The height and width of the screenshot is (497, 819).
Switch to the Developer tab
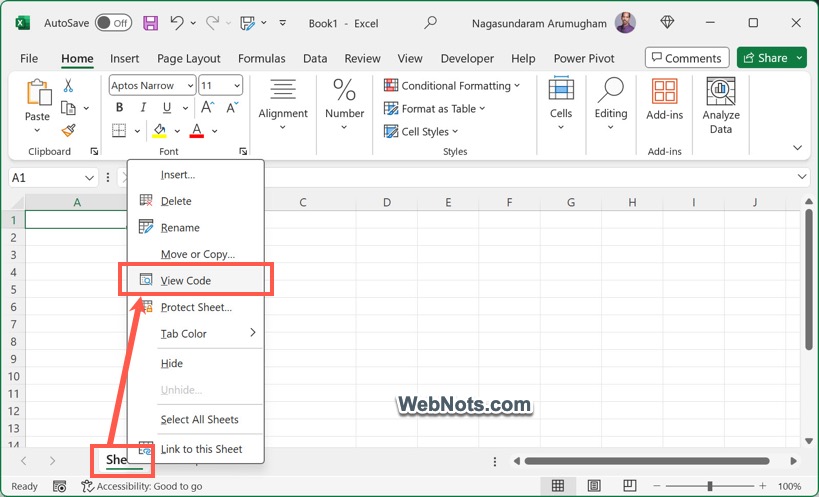(467, 58)
